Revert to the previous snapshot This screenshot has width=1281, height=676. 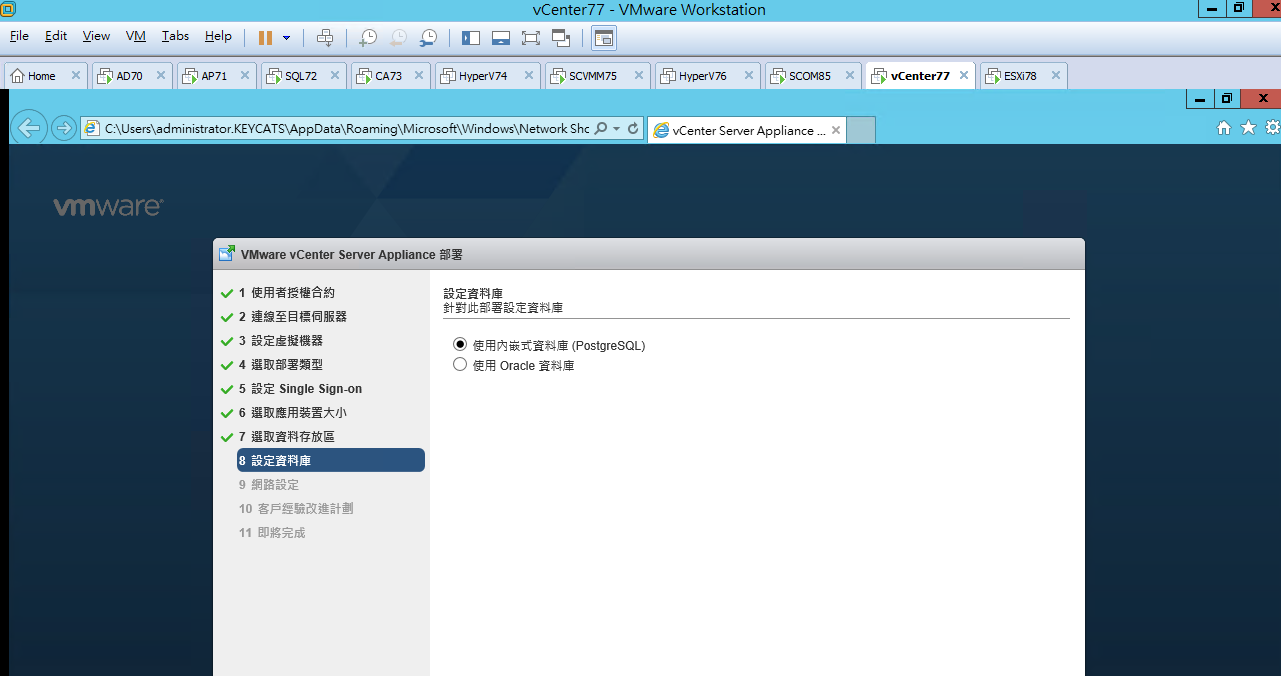coord(398,37)
